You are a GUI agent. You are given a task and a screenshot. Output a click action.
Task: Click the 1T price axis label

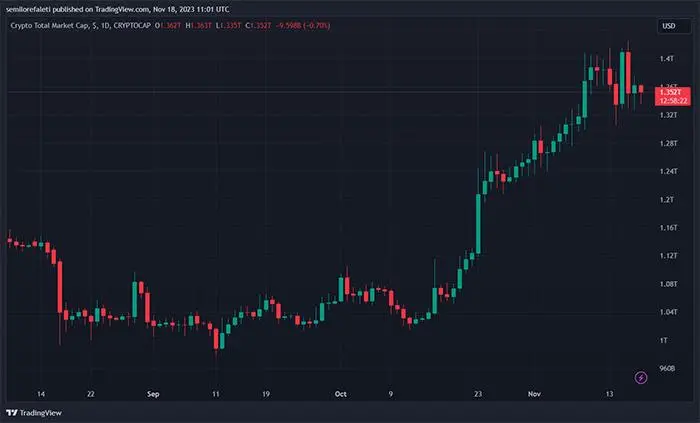[663, 340]
